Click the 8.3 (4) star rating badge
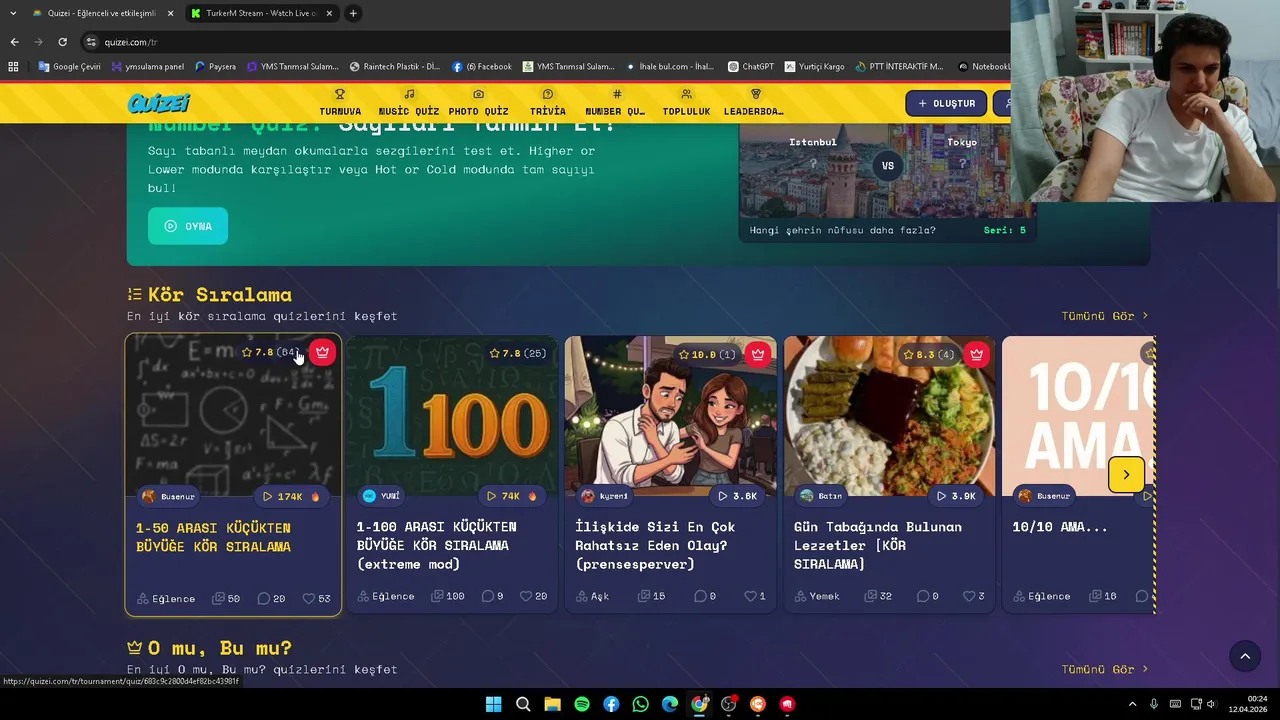1280x720 pixels. [929, 354]
